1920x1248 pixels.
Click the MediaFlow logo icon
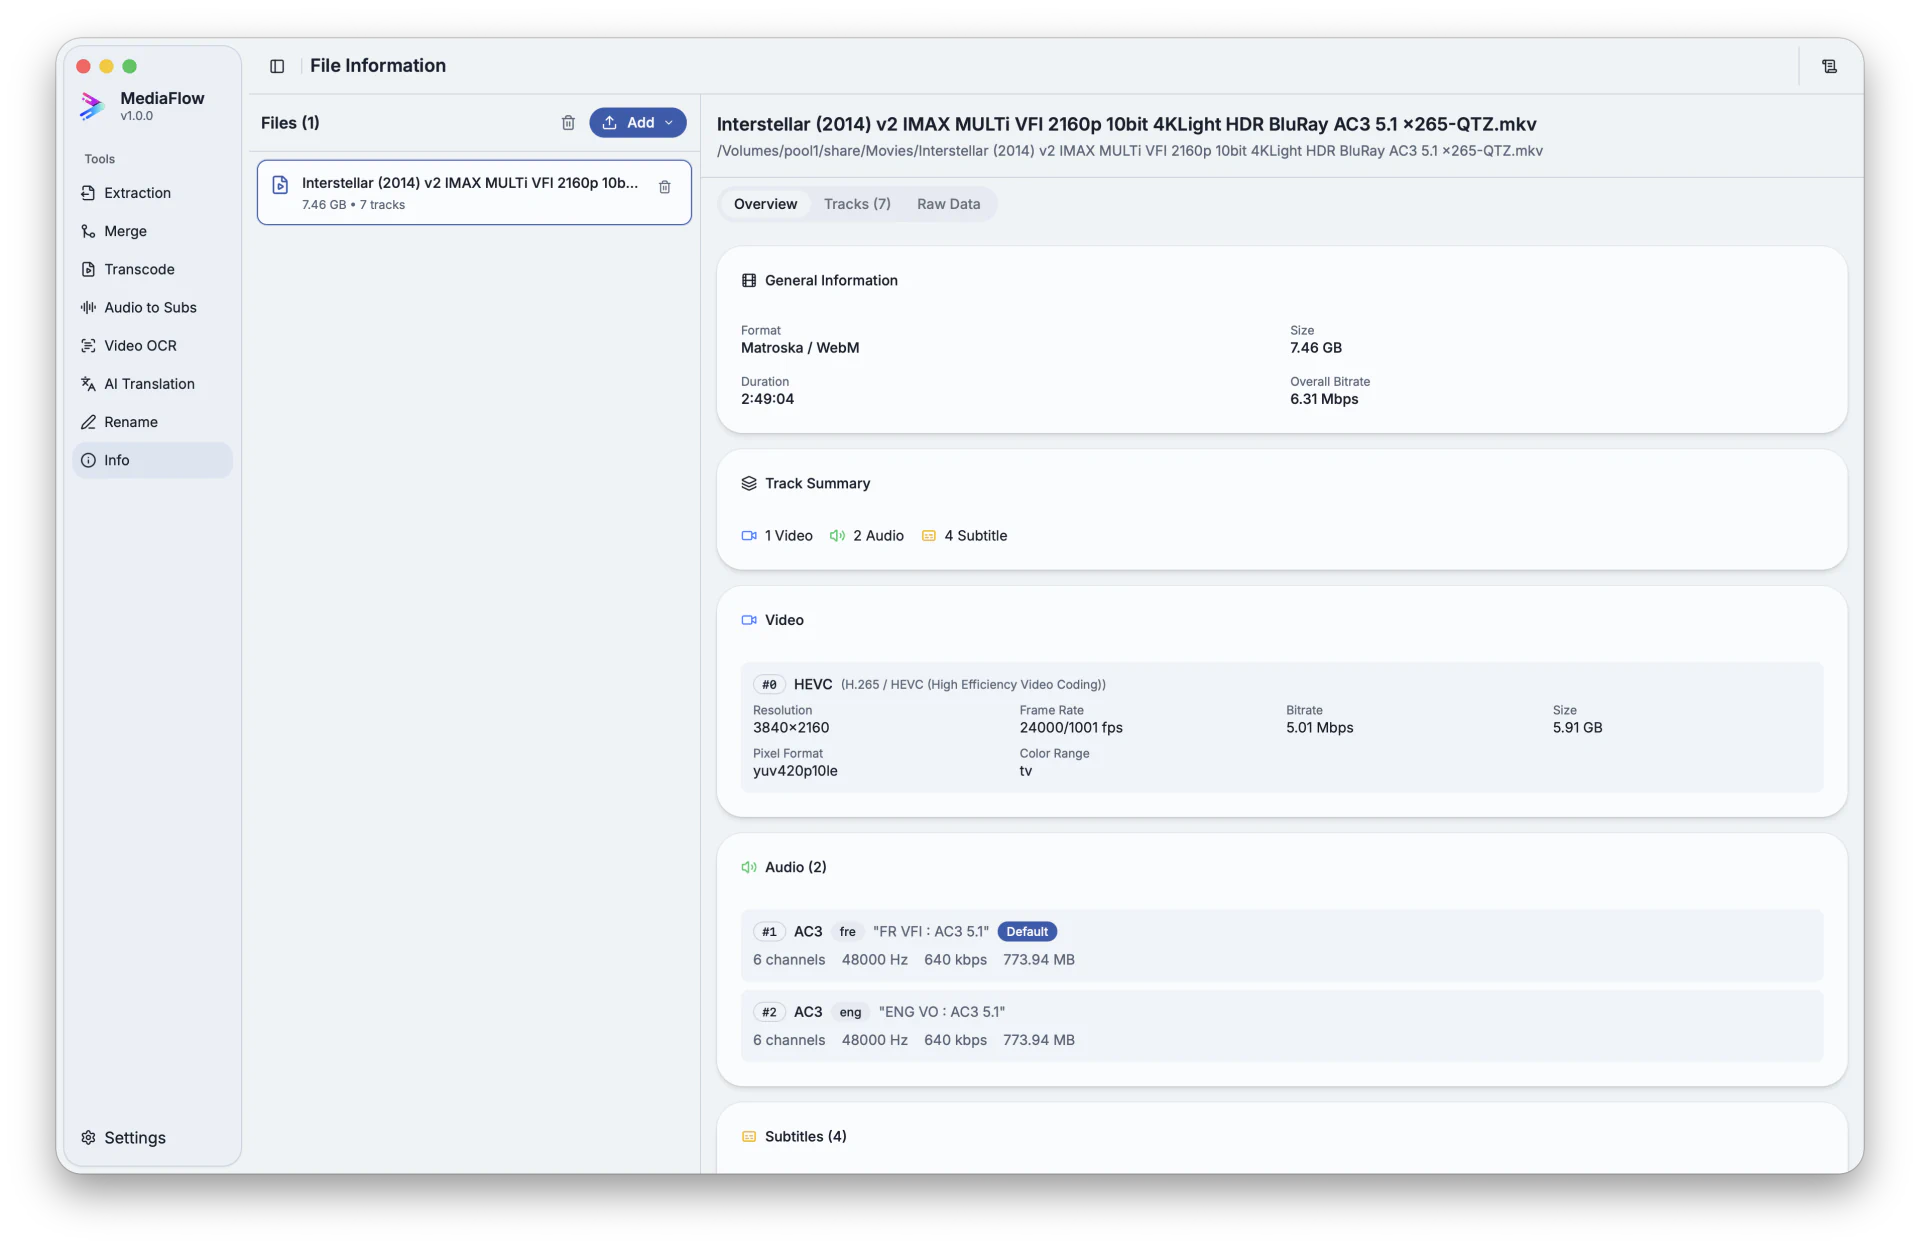point(92,105)
